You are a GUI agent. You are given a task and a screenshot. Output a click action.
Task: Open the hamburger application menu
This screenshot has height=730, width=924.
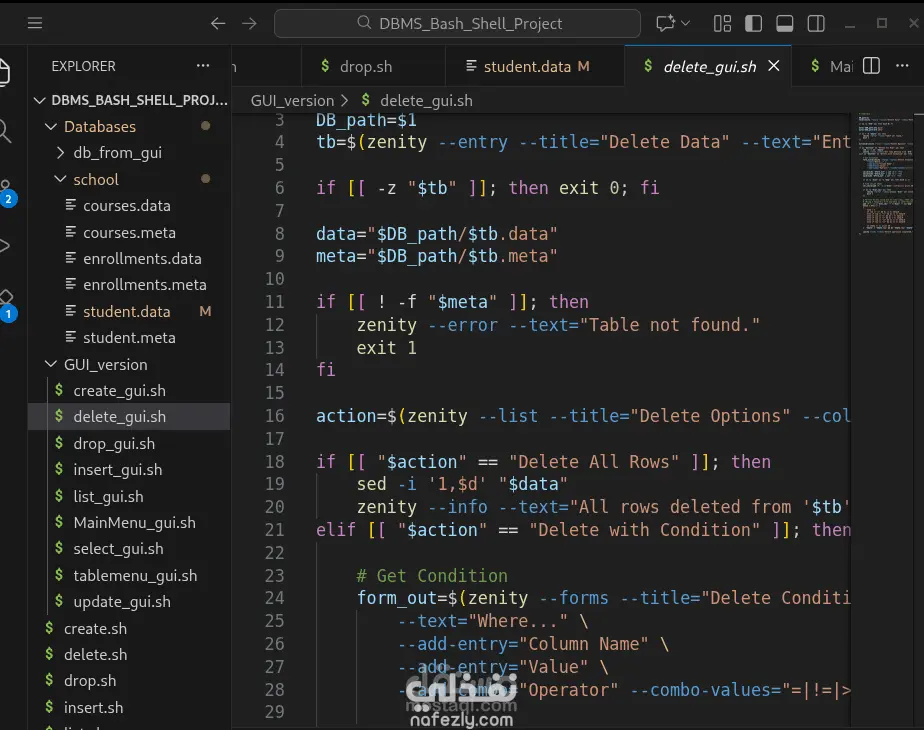pos(35,23)
